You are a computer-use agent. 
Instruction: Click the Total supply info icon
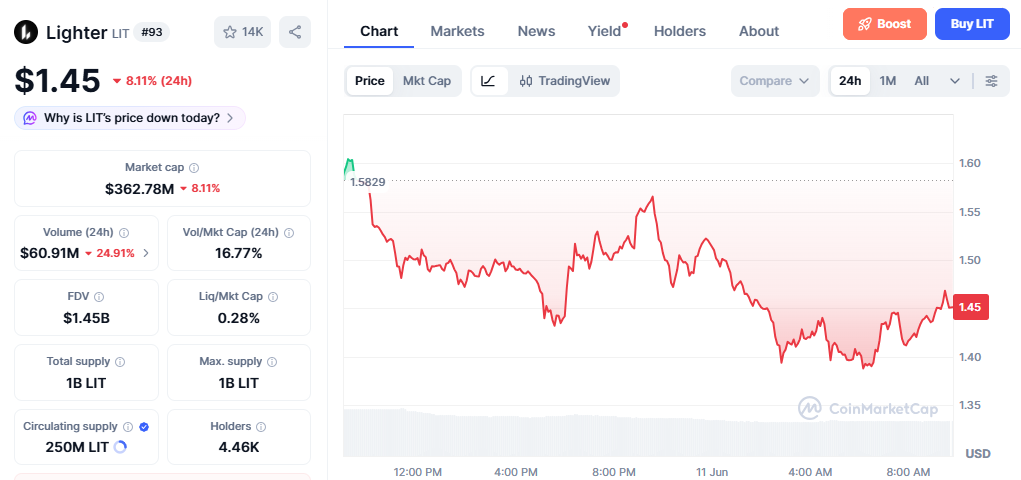(120, 361)
